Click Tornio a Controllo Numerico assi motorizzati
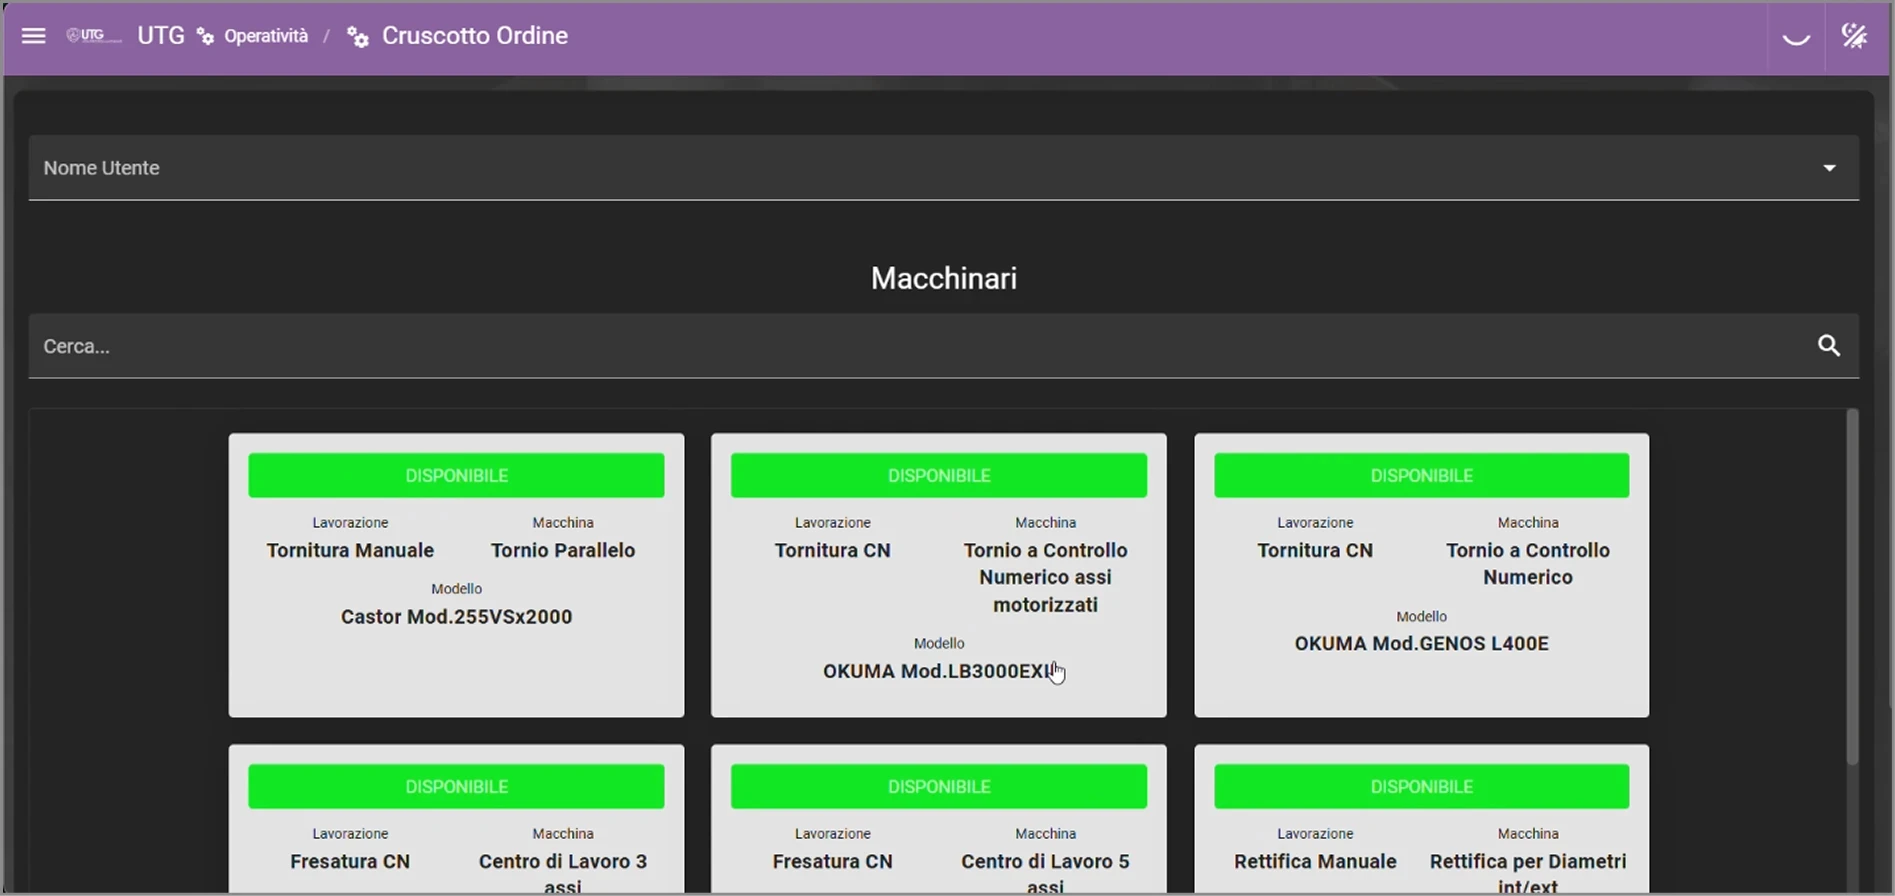This screenshot has width=1895, height=896. [1045, 577]
